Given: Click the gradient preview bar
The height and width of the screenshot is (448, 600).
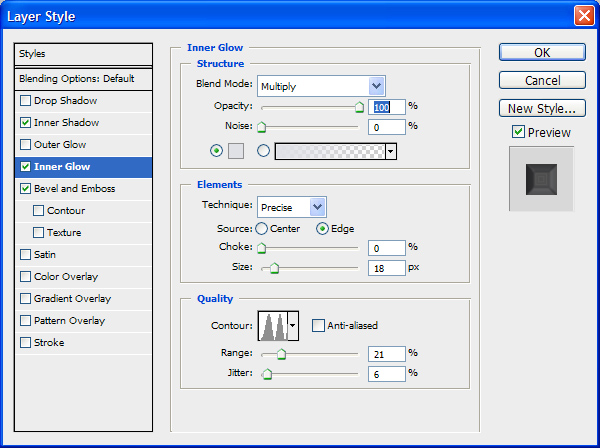Looking at the screenshot, I should coord(329,151).
